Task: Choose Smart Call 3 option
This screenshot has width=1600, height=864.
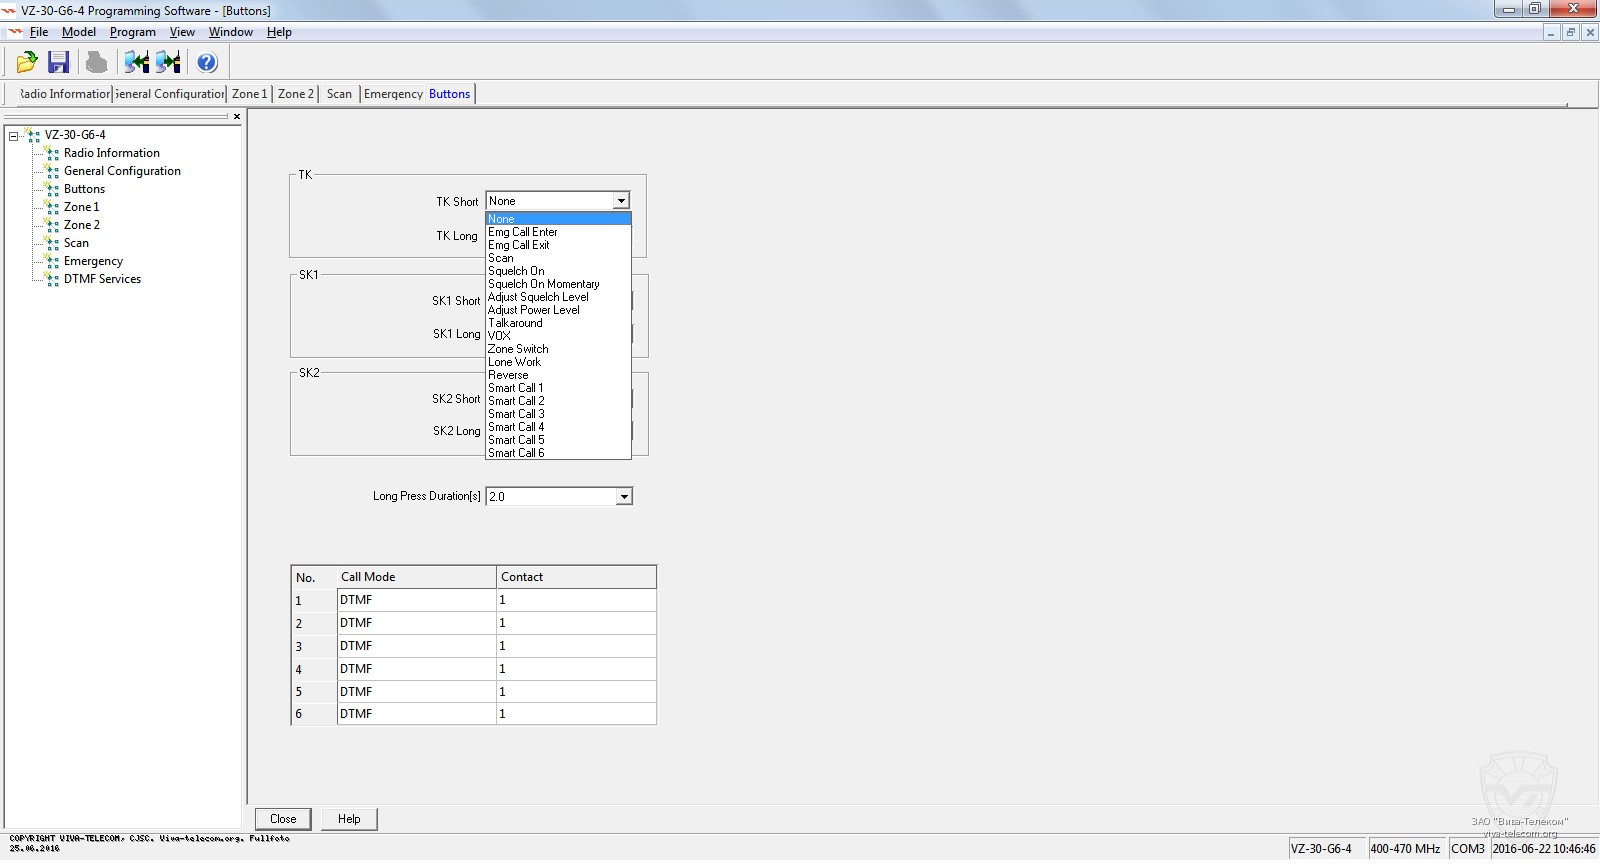Action: click(x=558, y=414)
